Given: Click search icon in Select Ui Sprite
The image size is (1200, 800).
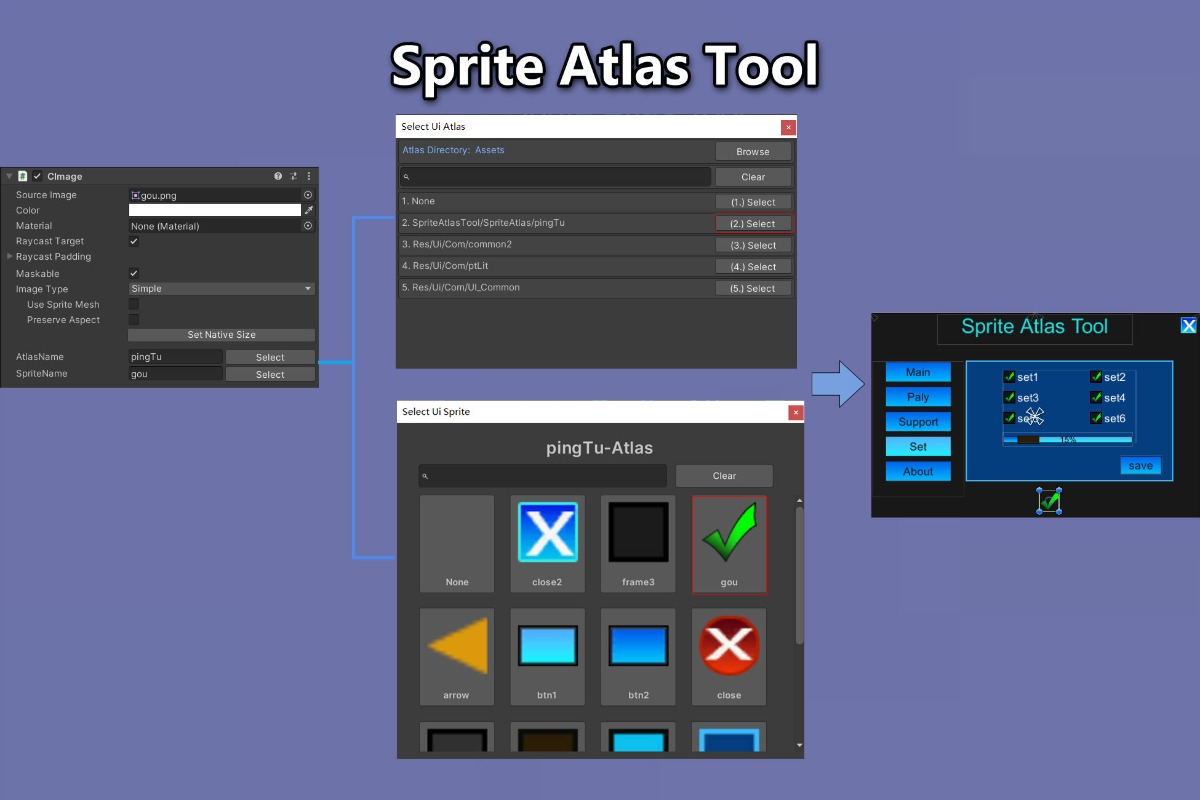Looking at the screenshot, I should coord(425,476).
